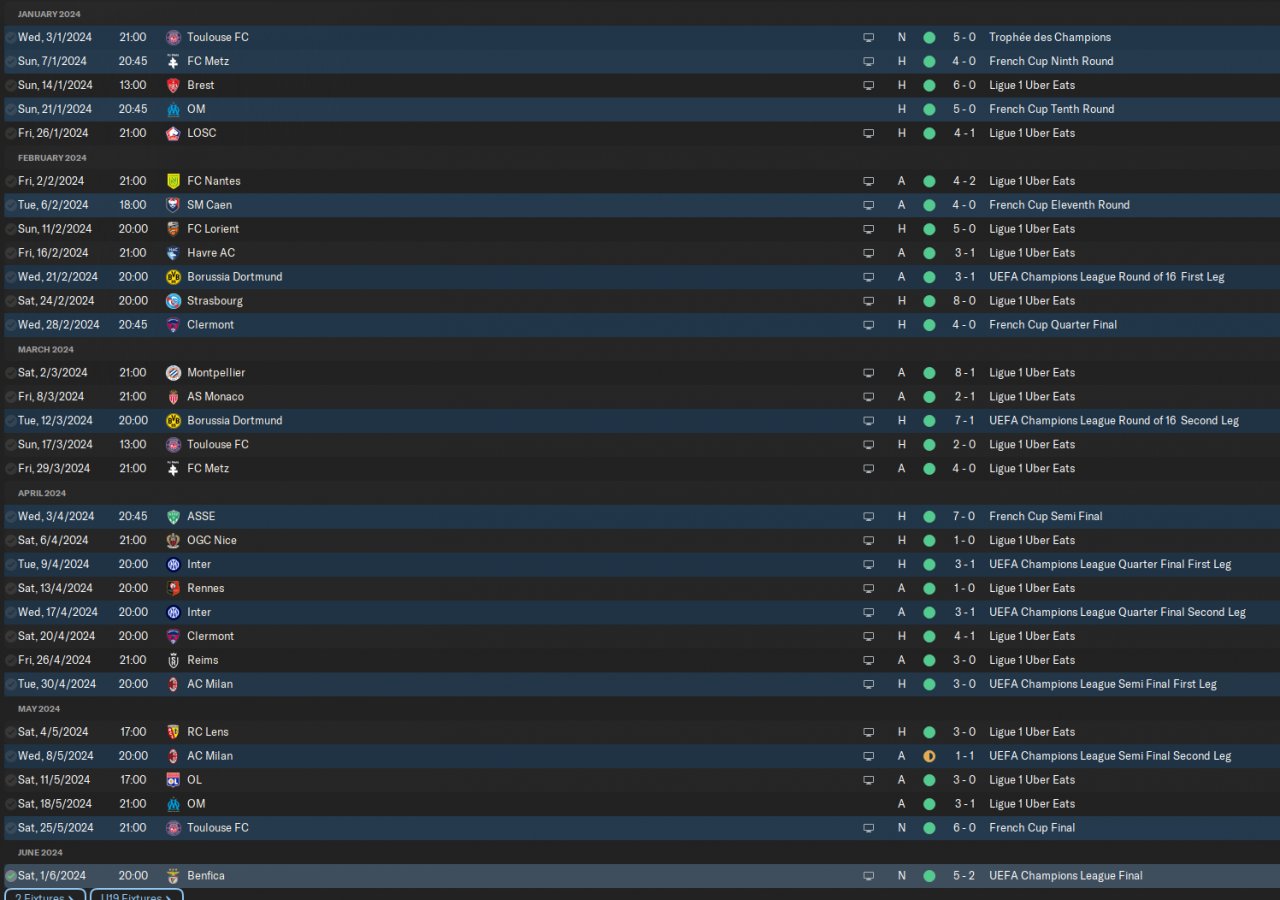Click the OM badge on the 21/1/2024 fixture
This screenshot has height=900, width=1280.
tap(173, 109)
